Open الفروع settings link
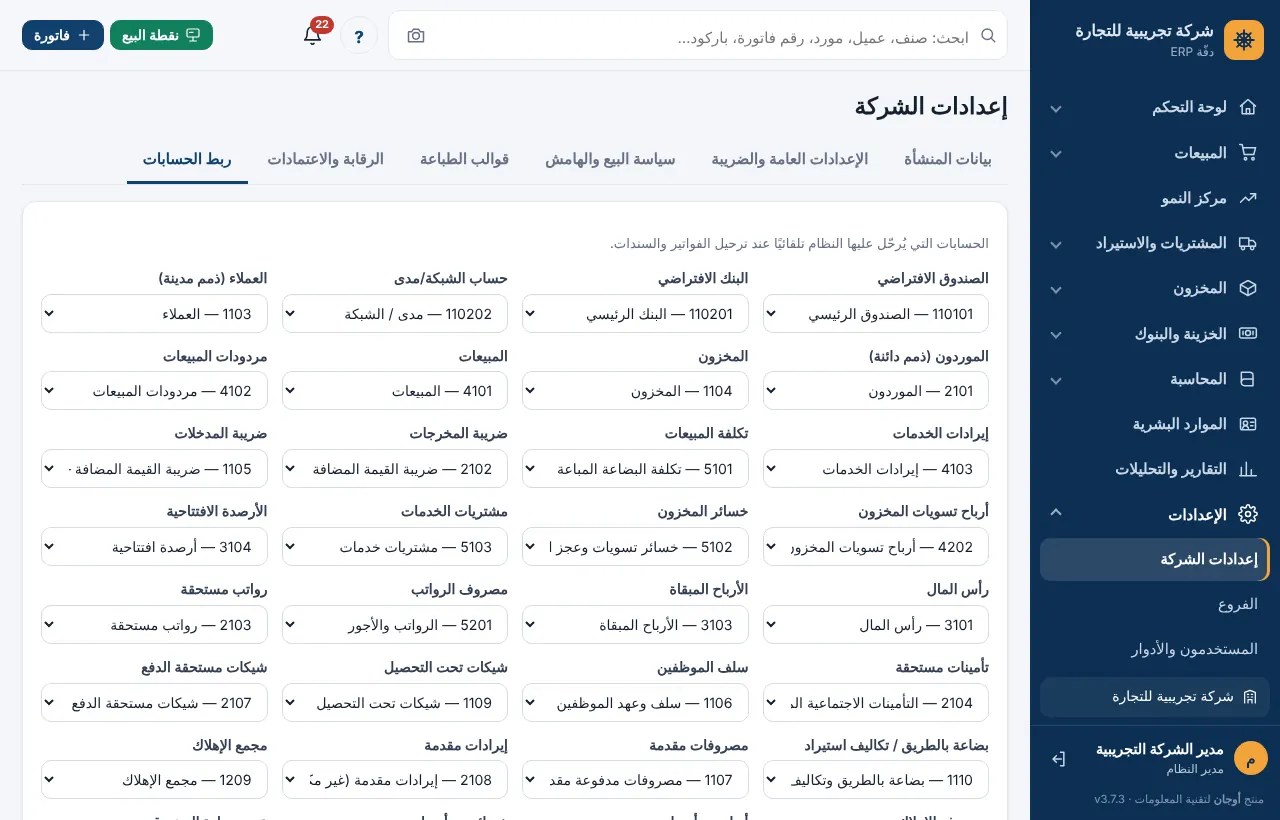Screen dimensions: 1280x820 (1155, 604)
